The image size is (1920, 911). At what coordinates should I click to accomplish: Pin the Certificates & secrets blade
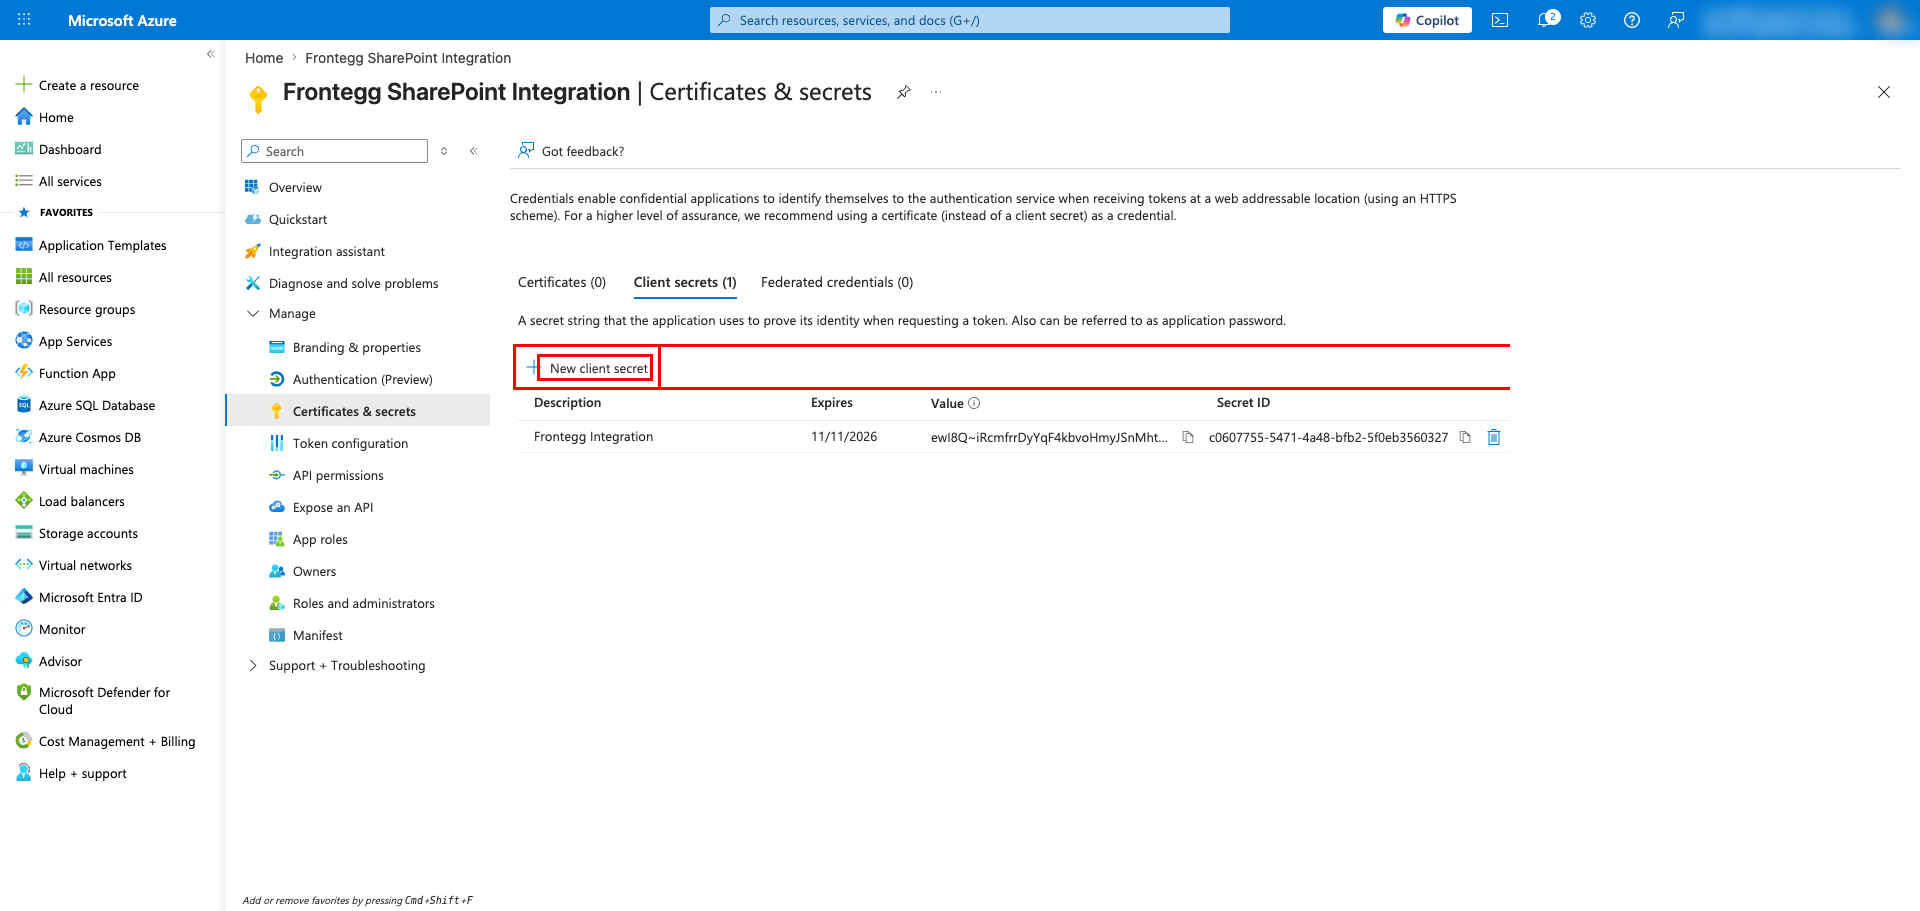904,92
